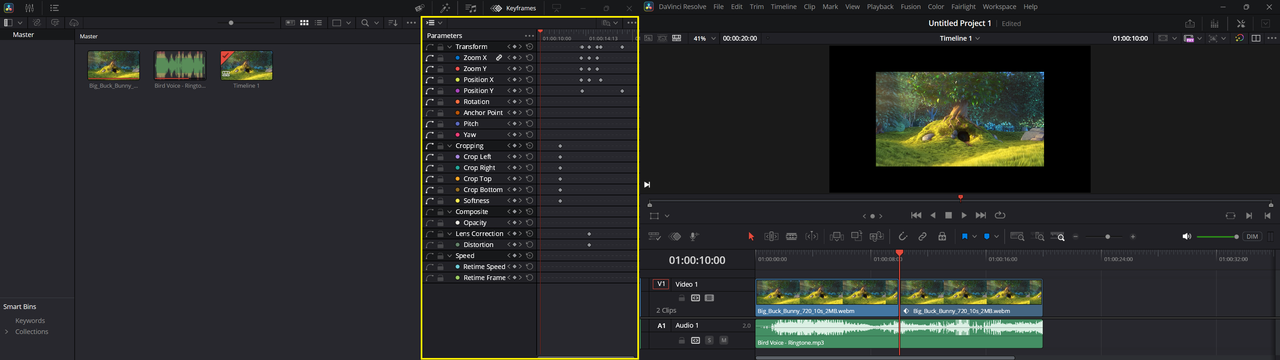Screen dimensions: 1280x360
Task: Collapse the Composite parameter group
Action: 450,212
